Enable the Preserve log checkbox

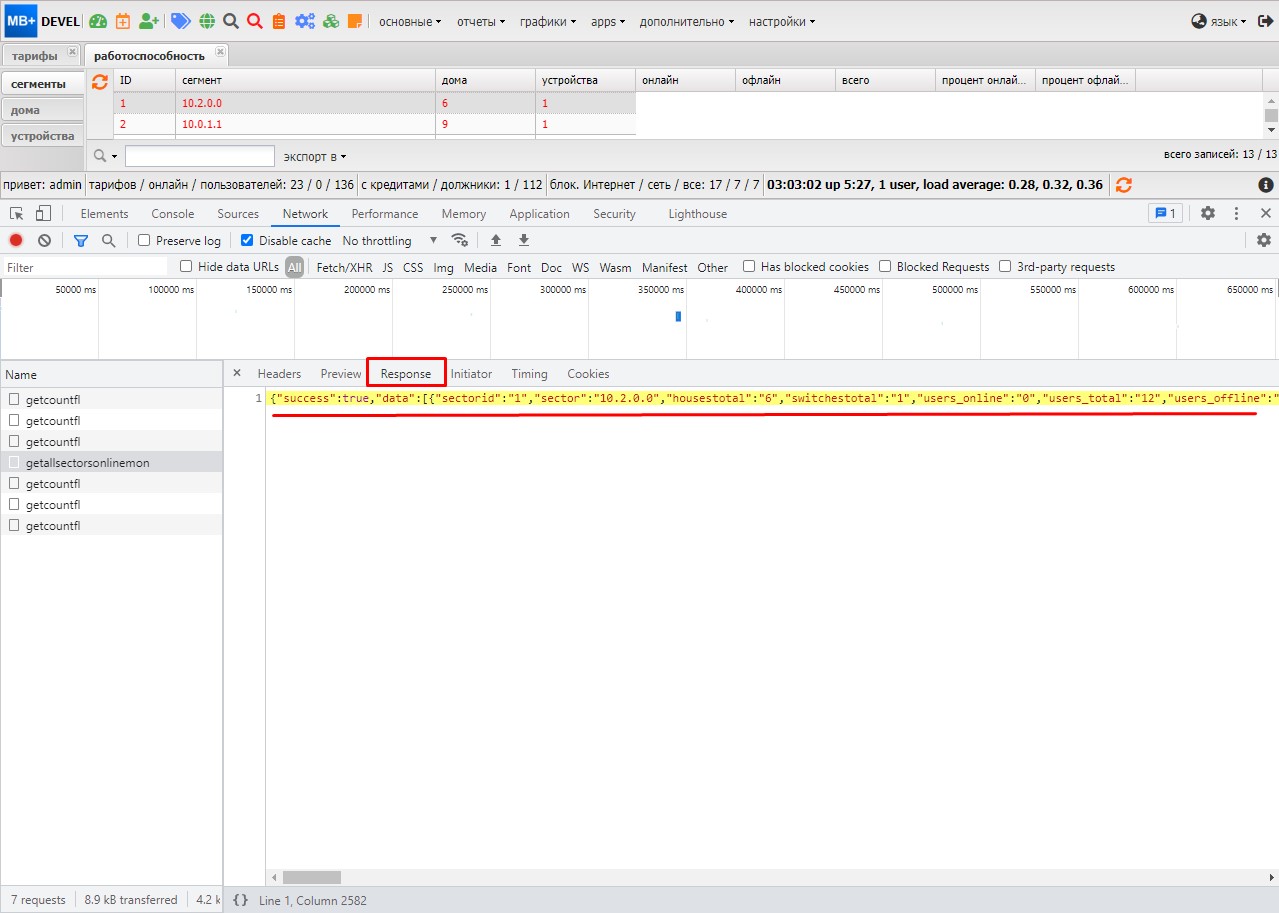click(144, 241)
